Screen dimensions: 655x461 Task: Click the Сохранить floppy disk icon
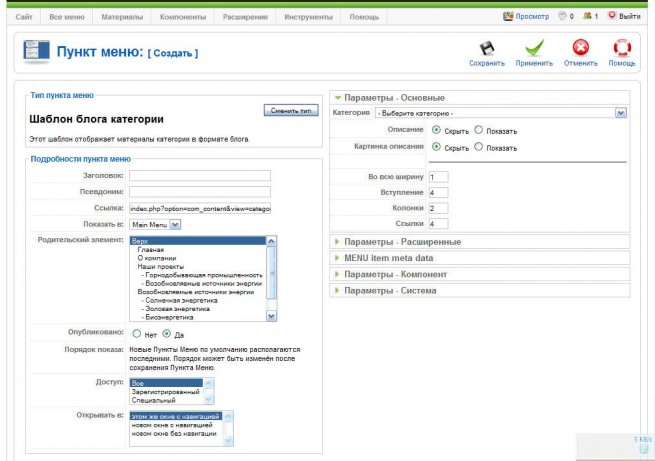pos(487,48)
